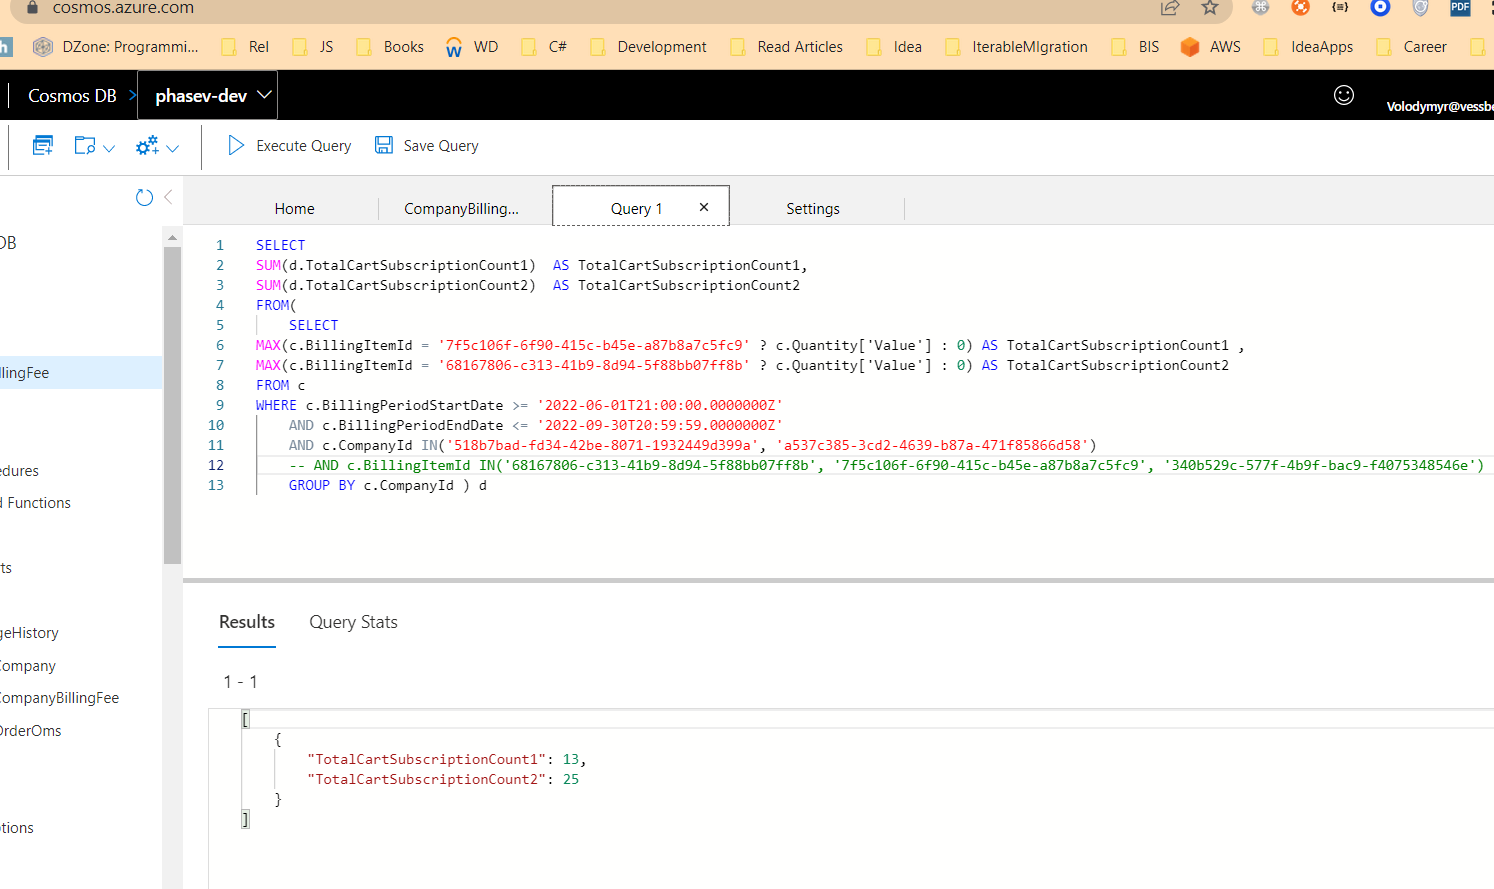The height and width of the screenshot is (889, 1494).
Task: Click the feedback smiley icon
Action: [1344, 95]
